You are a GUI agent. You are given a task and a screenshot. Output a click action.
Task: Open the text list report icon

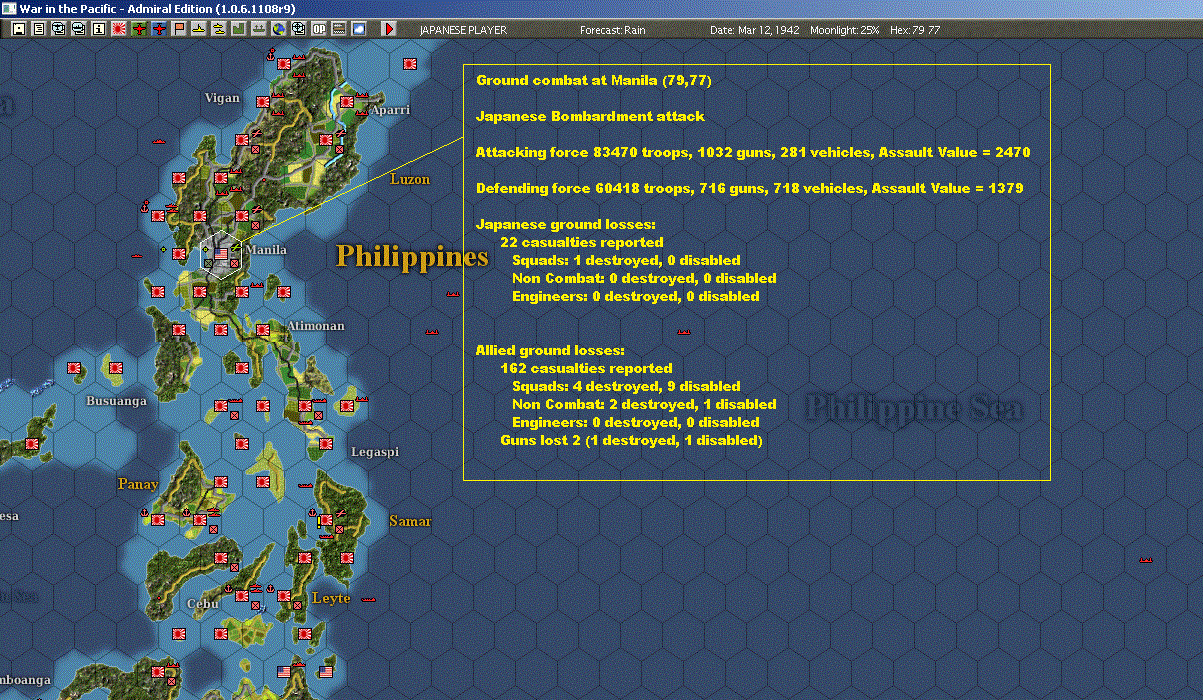pos(38,29)
